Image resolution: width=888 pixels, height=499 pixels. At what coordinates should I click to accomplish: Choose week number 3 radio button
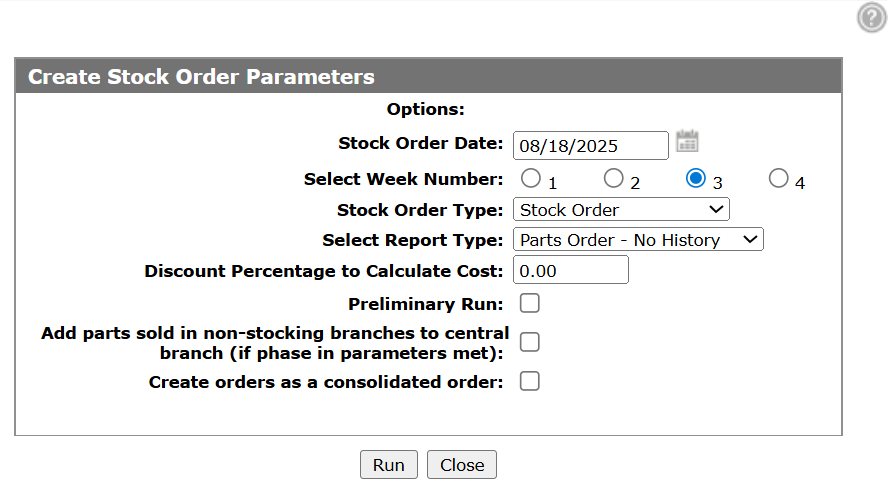click(696, 178)
